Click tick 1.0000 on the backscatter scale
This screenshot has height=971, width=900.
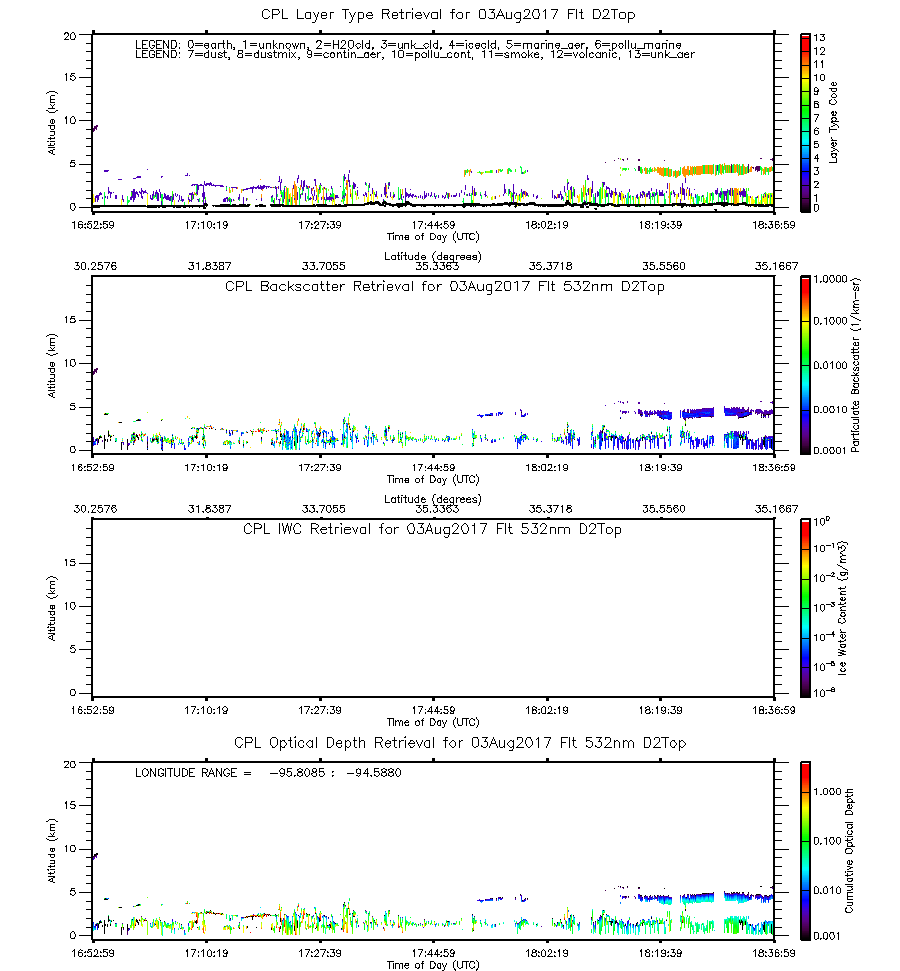(x=830, y=279)
